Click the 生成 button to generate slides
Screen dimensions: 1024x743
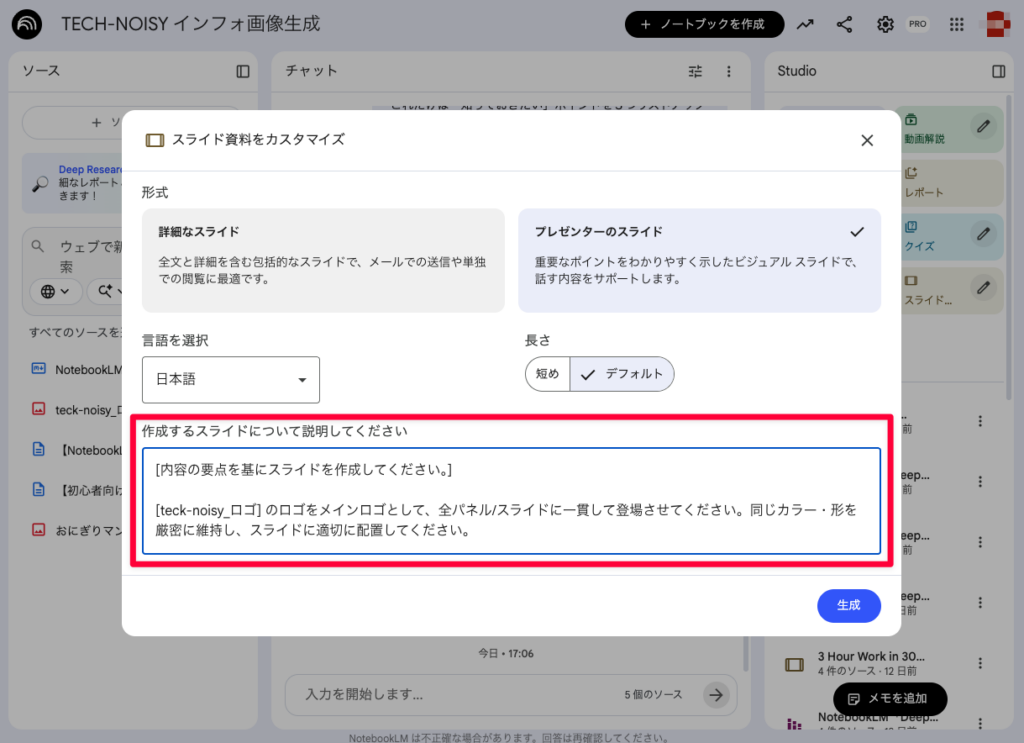(x=849, y=605)
